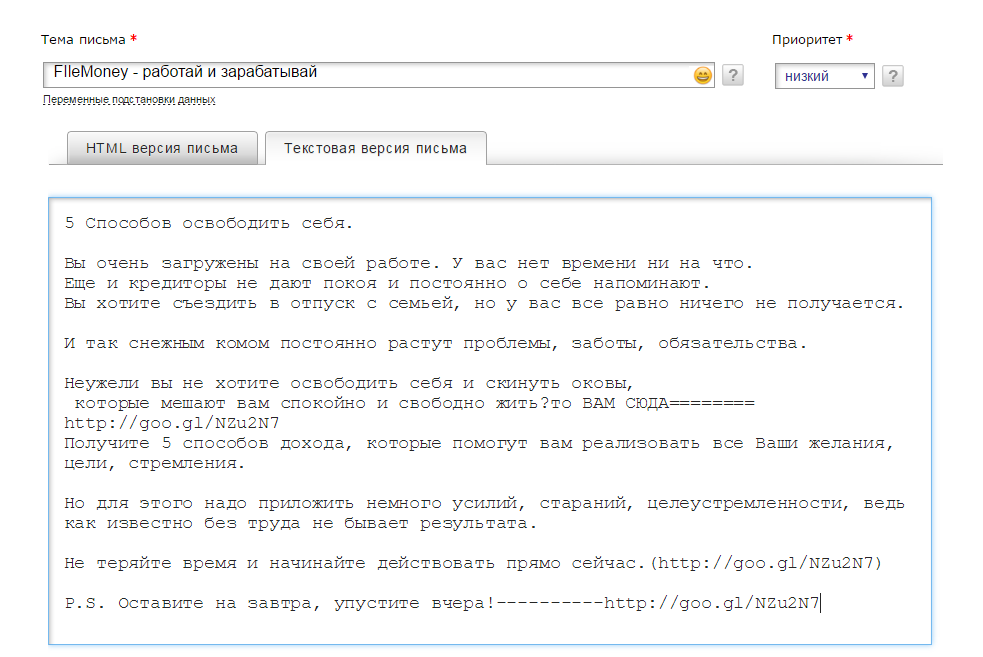Click the line 'Неужели вы не хотите освободить'
983x657 pixels.
[349, 384]
